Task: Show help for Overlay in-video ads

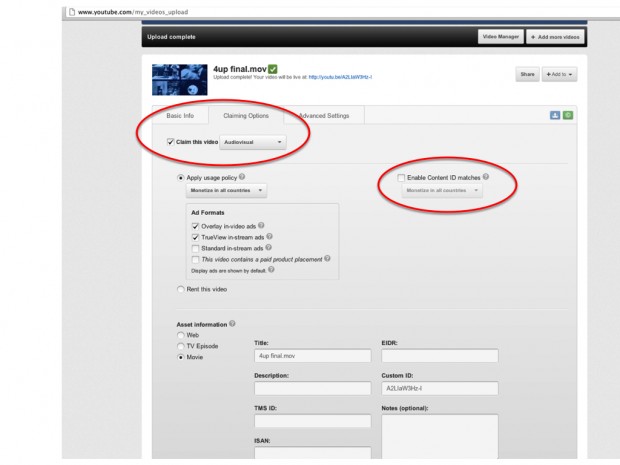Action: coord(261,225)
